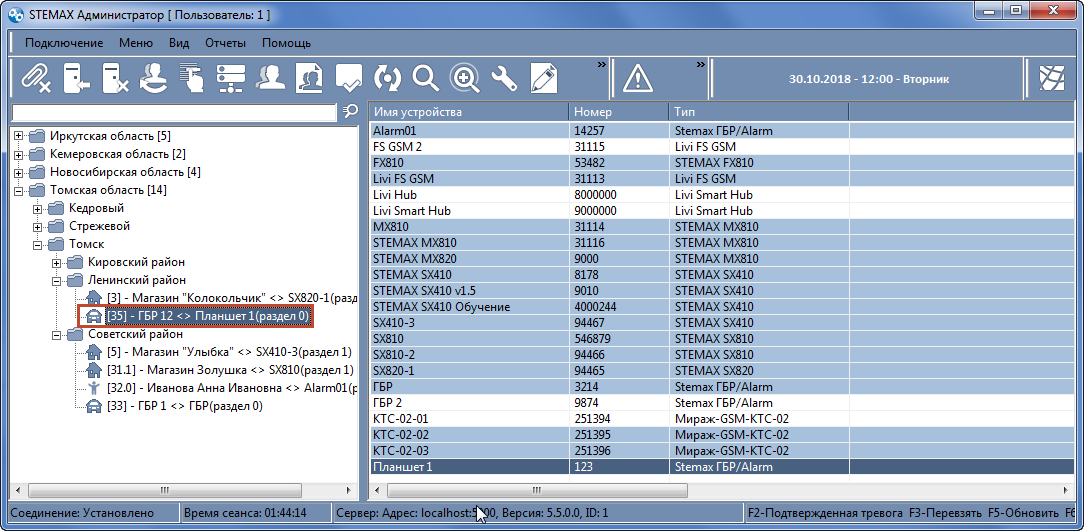The width and height of the screenshot is (1084, 531).
Task: Collapse the Советский район folder
Action: pos(57,334)
